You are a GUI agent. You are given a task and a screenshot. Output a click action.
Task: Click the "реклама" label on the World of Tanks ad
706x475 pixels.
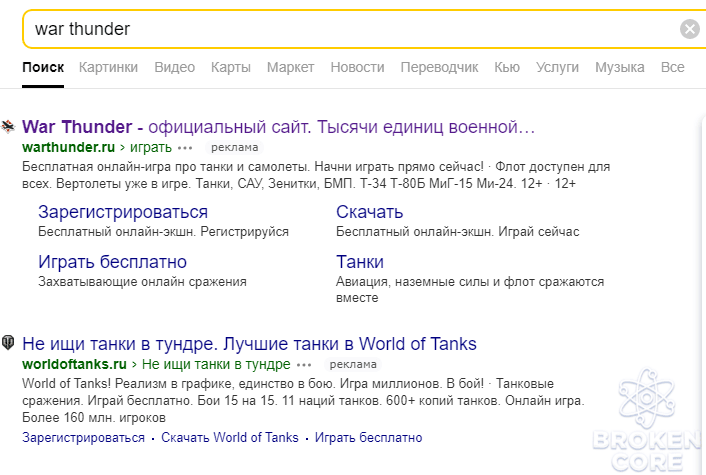click(353, 364)
